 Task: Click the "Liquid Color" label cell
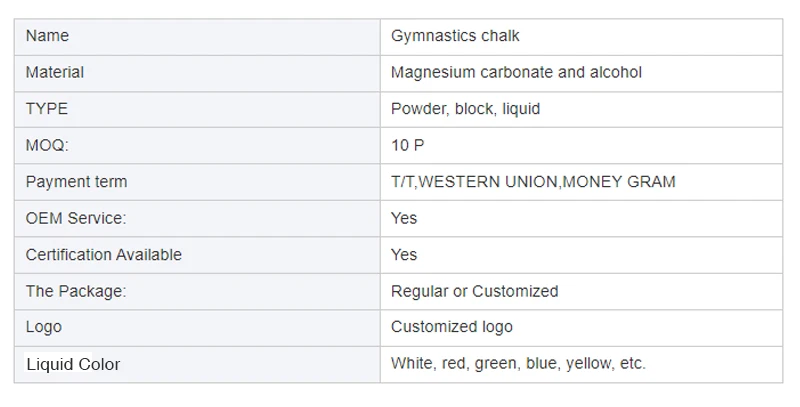click(x=73, y=364)
